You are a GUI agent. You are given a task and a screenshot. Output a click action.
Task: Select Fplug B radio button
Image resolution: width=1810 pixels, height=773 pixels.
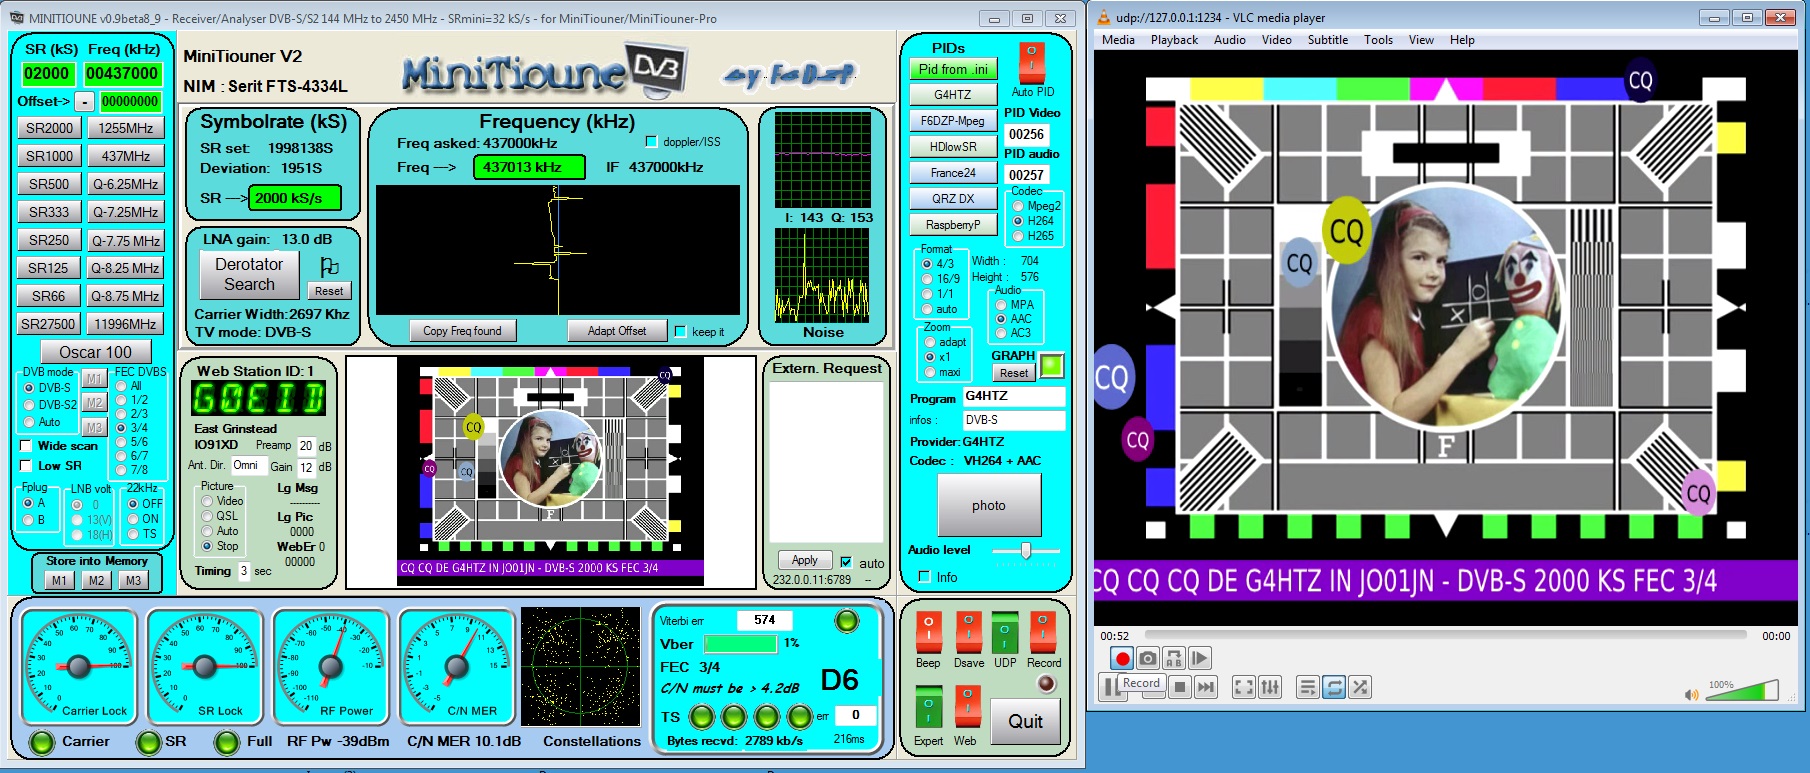tap(28, 519)
